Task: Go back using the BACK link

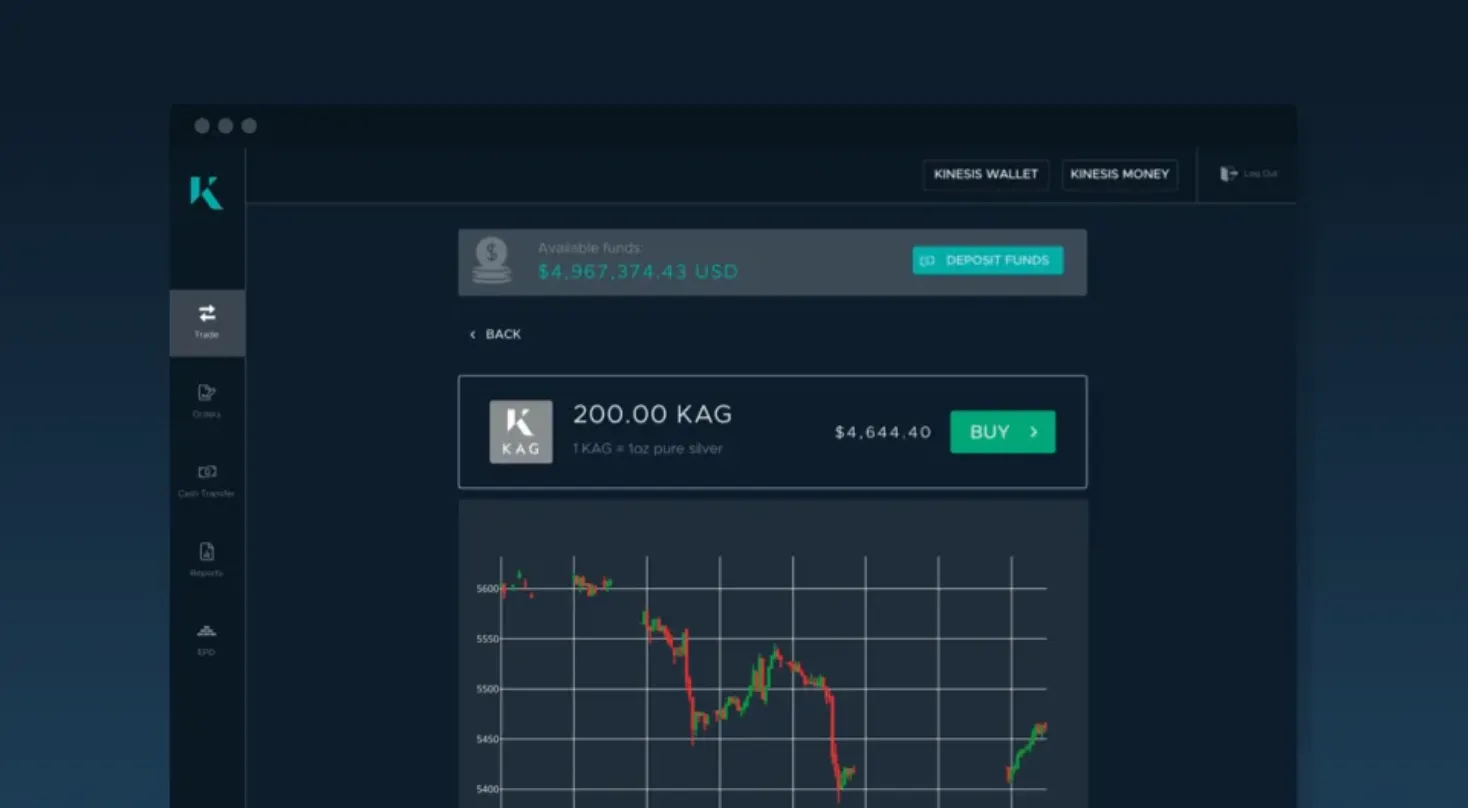Action: point(496,334)
